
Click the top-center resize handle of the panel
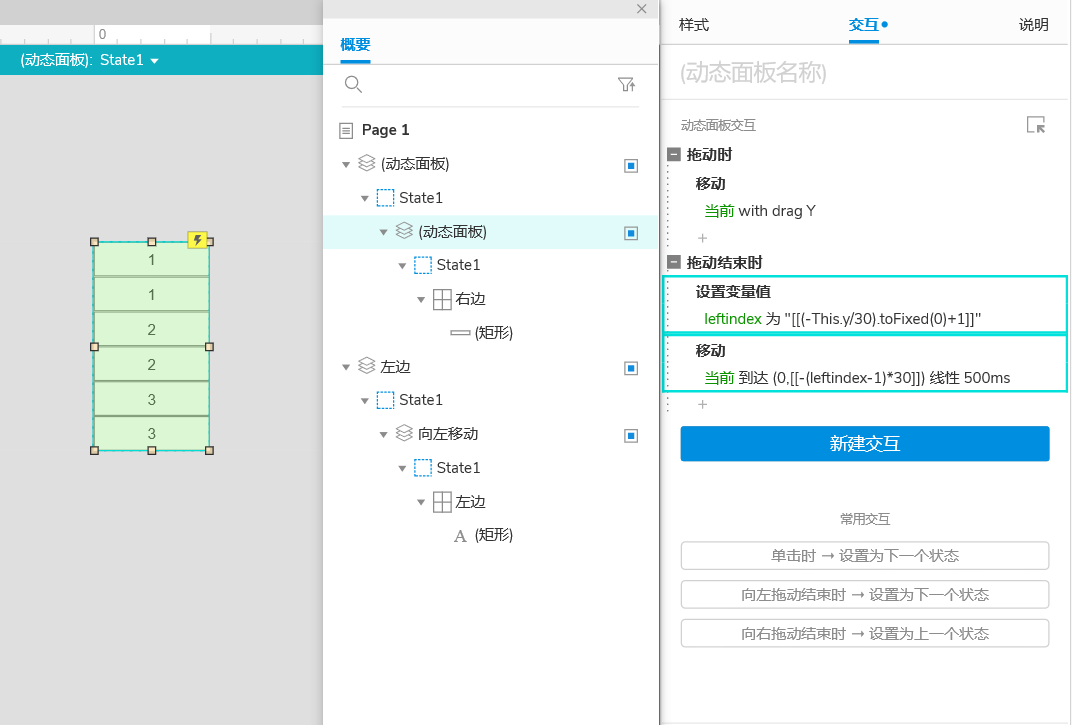152,242
